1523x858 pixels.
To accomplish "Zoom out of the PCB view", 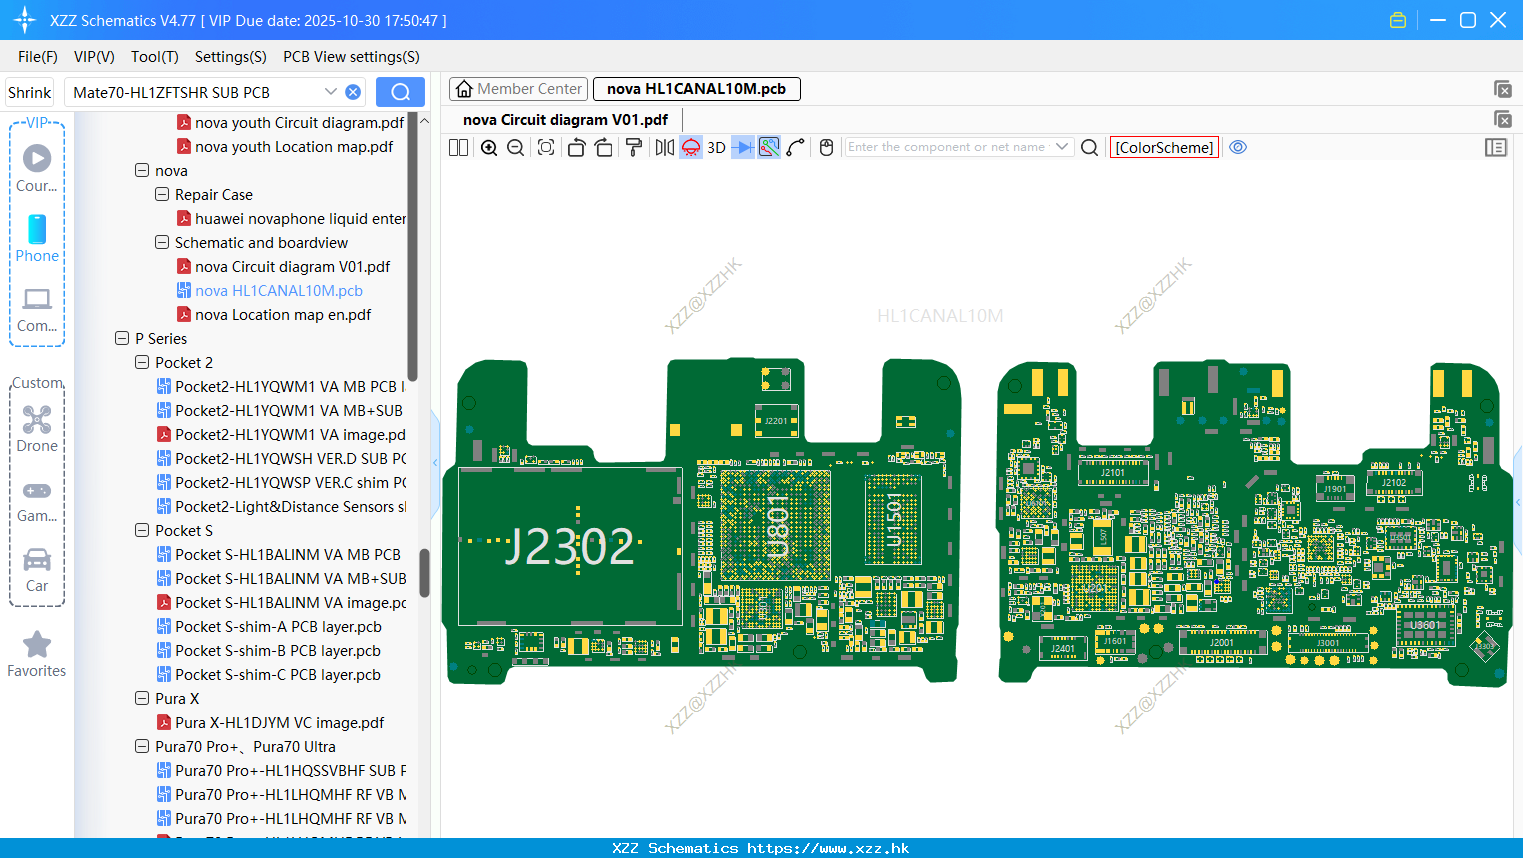I will tap(516, 147).
